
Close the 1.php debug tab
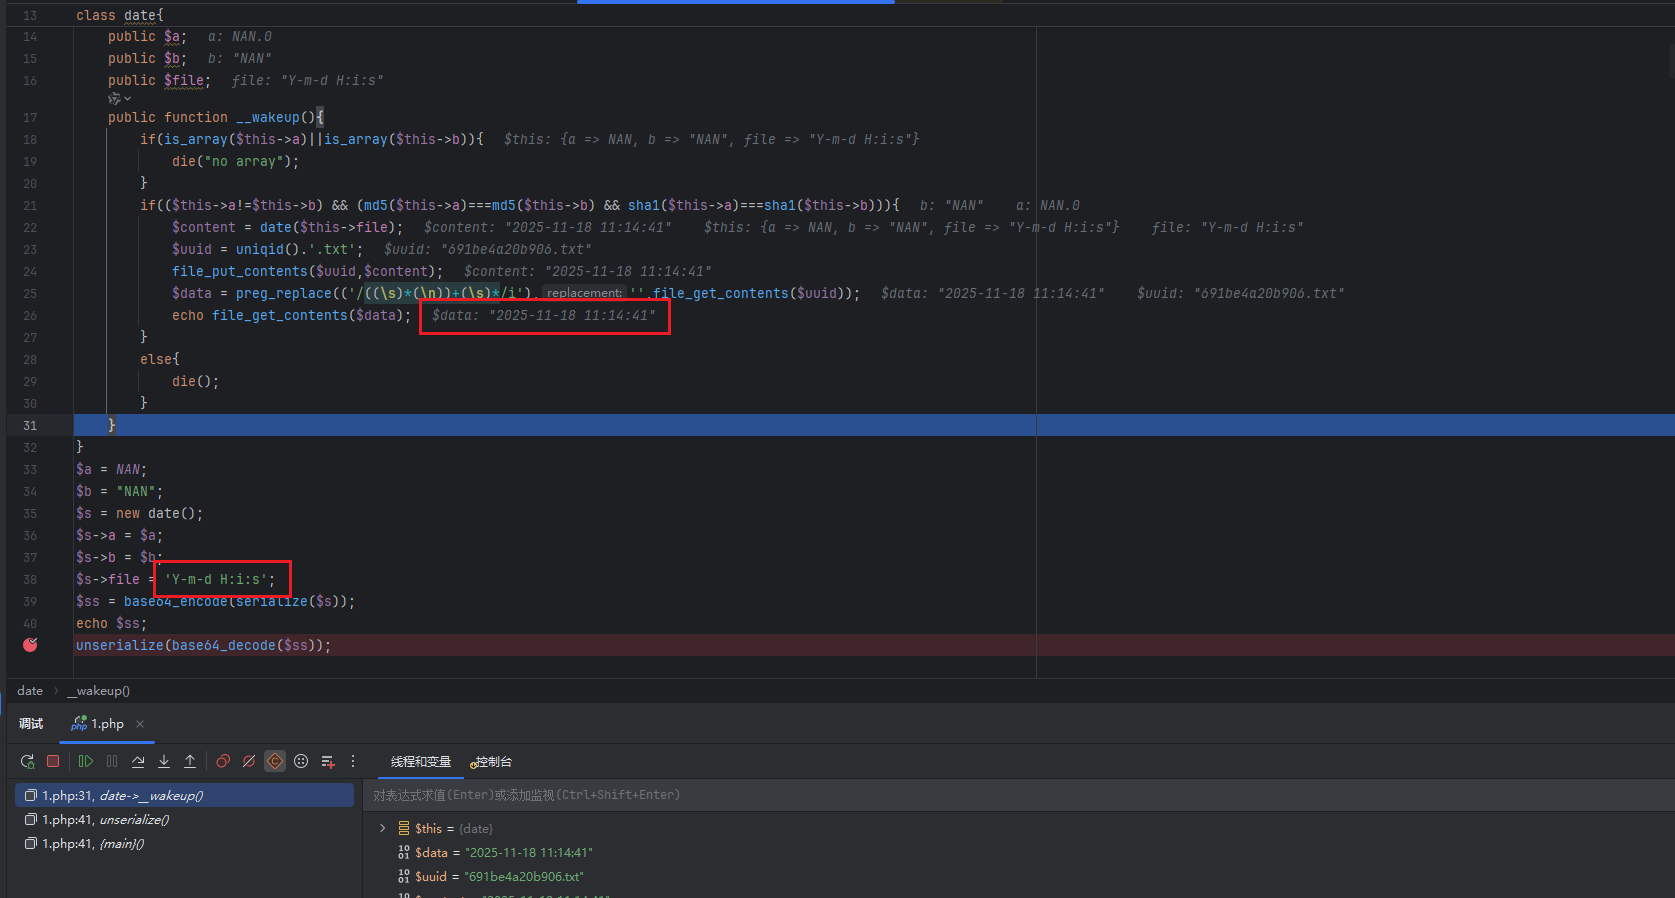(140, 724)
